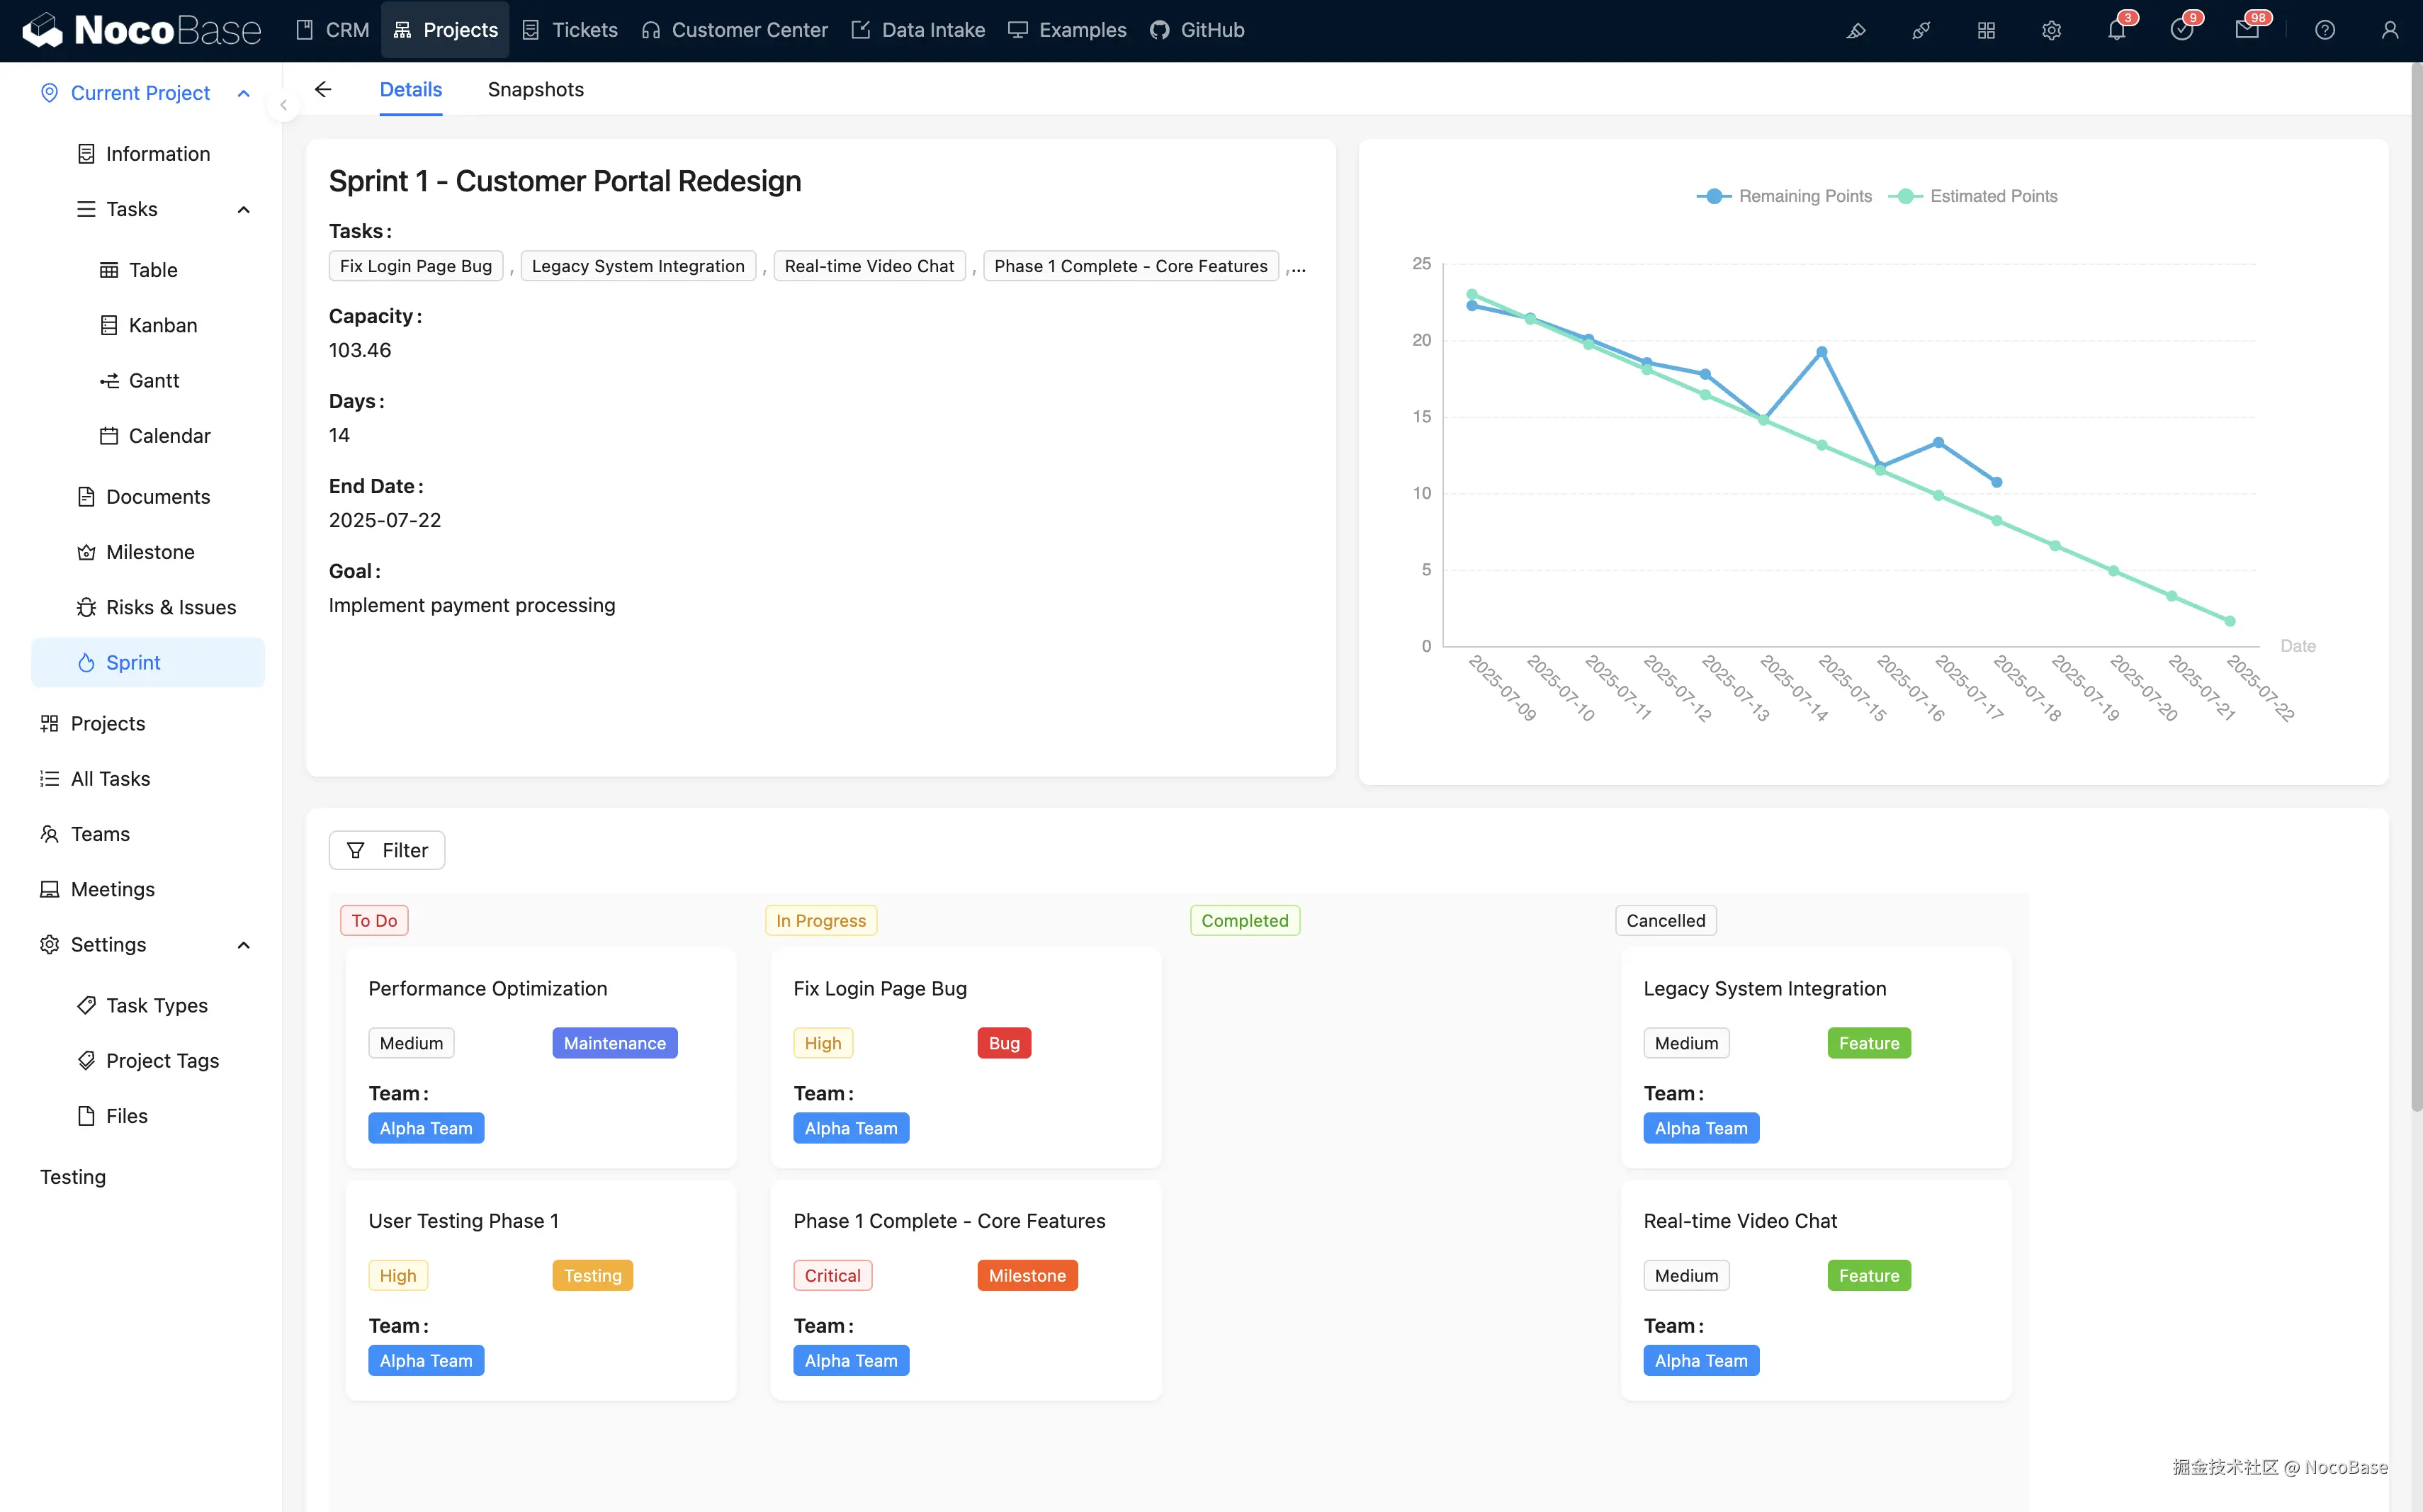Viewport: 2423px width, 1512px height.
Task: Collapse the Settings submenu
Action: click(243, 945)
